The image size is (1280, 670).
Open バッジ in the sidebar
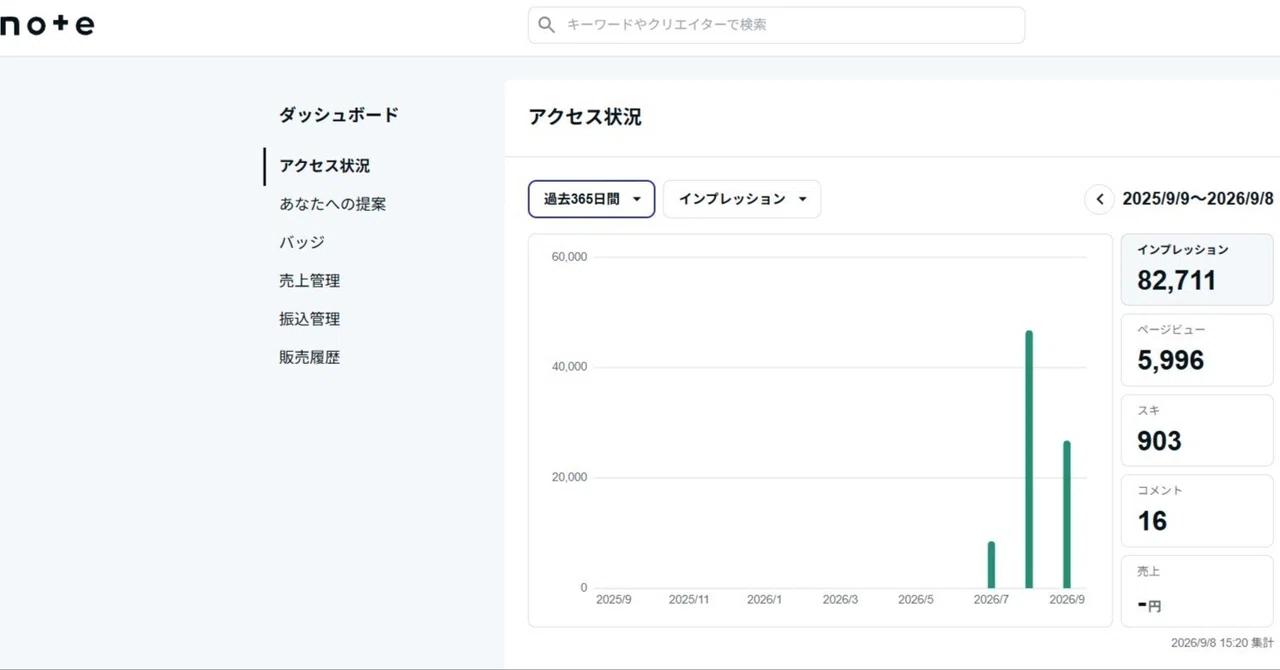coord(302,242)
